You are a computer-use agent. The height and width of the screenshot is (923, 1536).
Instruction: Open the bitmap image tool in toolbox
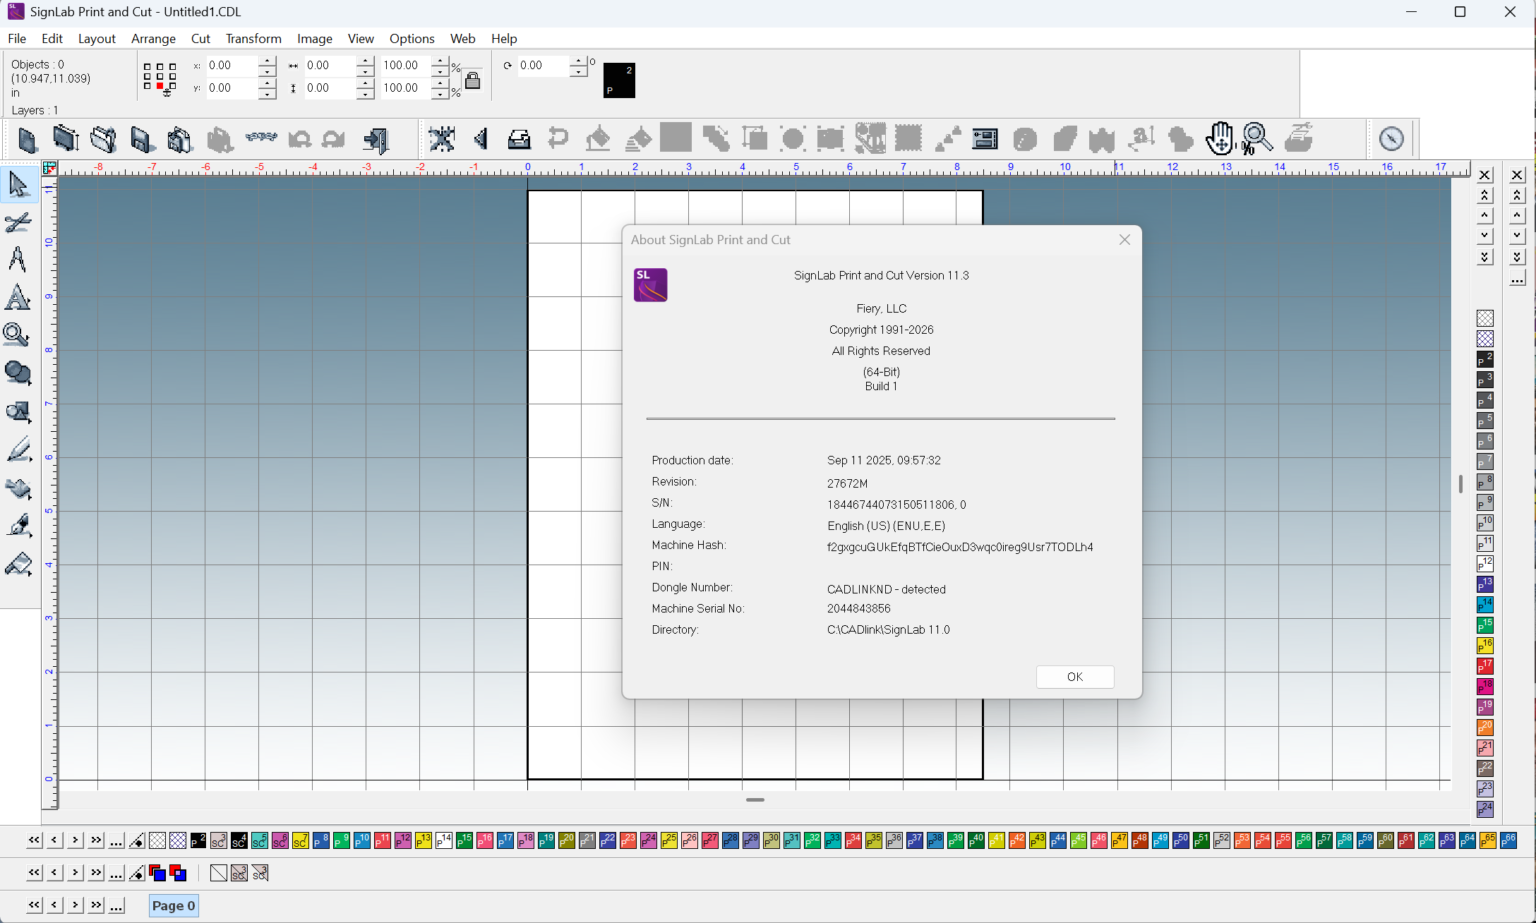click(x=18, y=412)
